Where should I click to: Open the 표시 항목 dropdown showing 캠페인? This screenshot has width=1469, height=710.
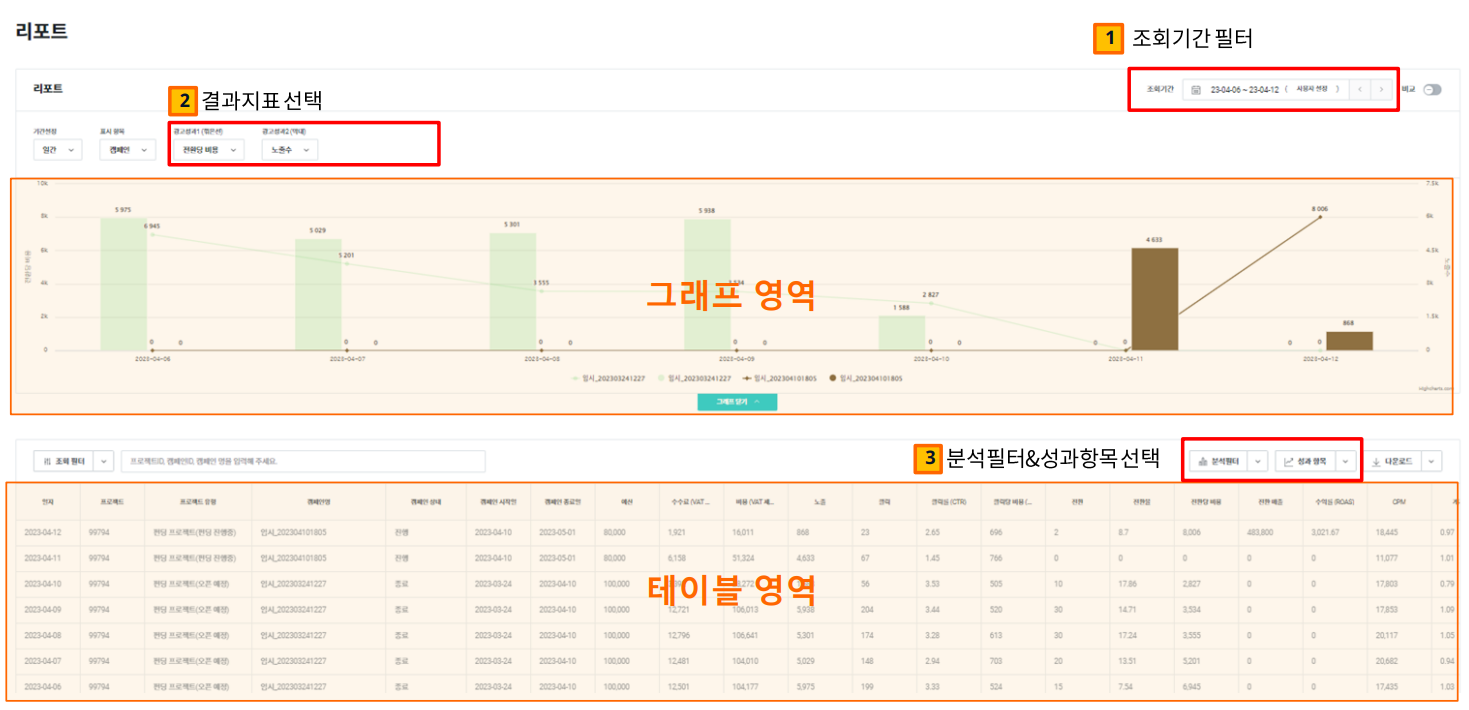click(x=127, y=150)
